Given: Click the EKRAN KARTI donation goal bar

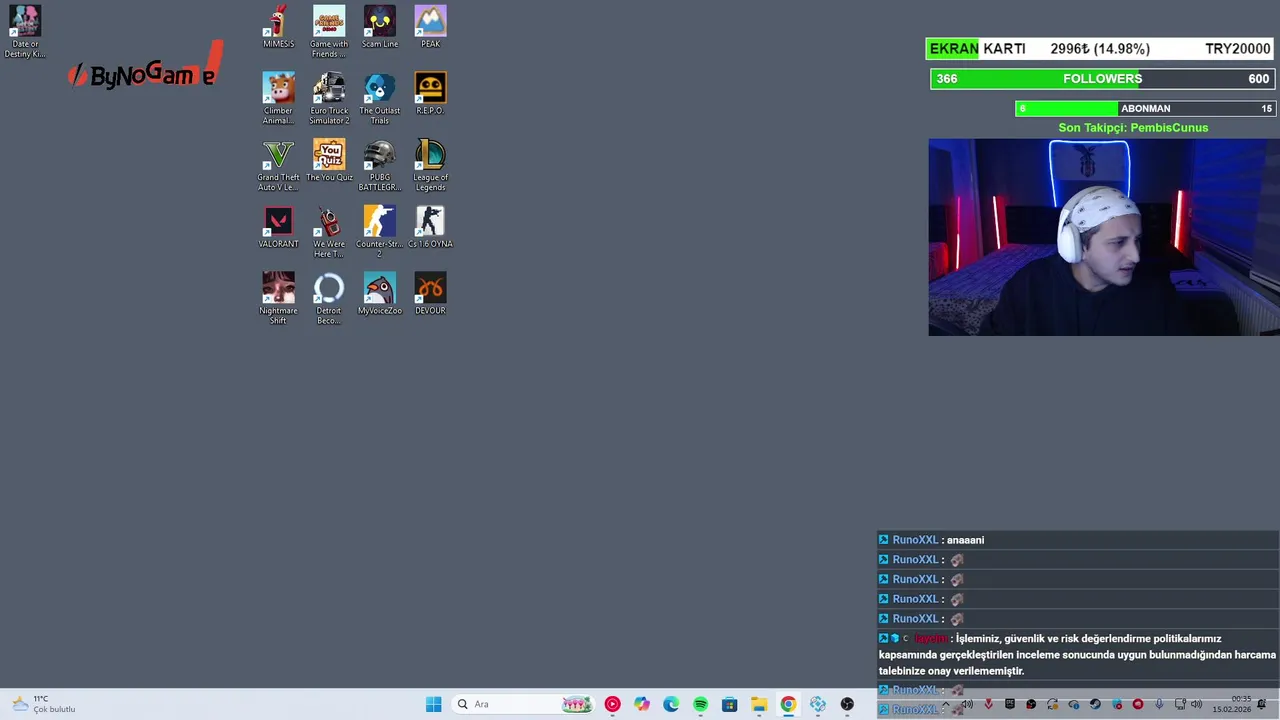Looking at the screenshot, I should point(1099,49).
